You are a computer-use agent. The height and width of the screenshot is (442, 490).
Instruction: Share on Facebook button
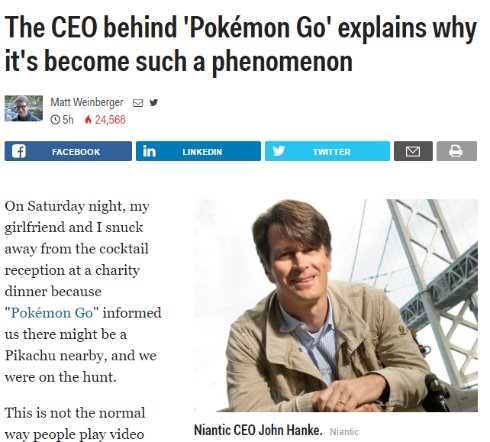[x=68, y=151]
